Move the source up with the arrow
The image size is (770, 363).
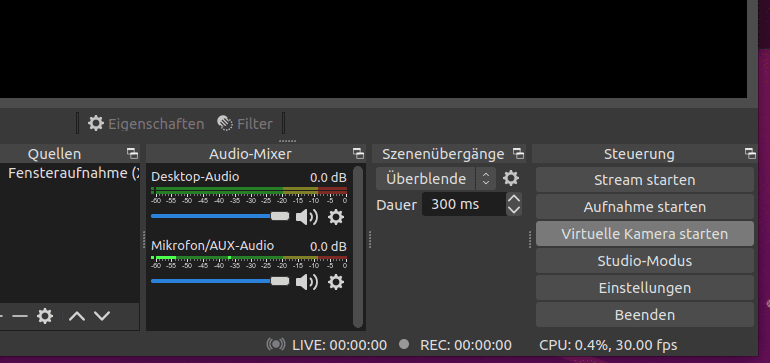click(x=77, y=316)
